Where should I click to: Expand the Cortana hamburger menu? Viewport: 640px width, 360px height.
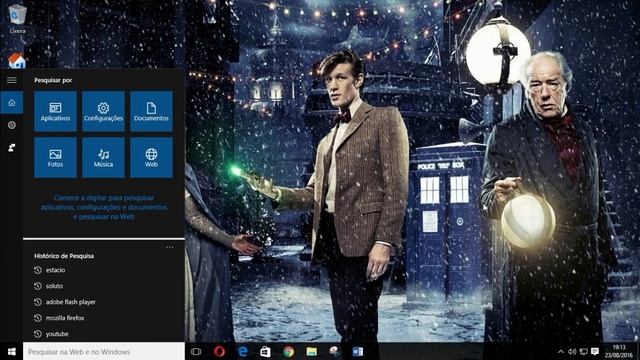[x=11, y=80]
